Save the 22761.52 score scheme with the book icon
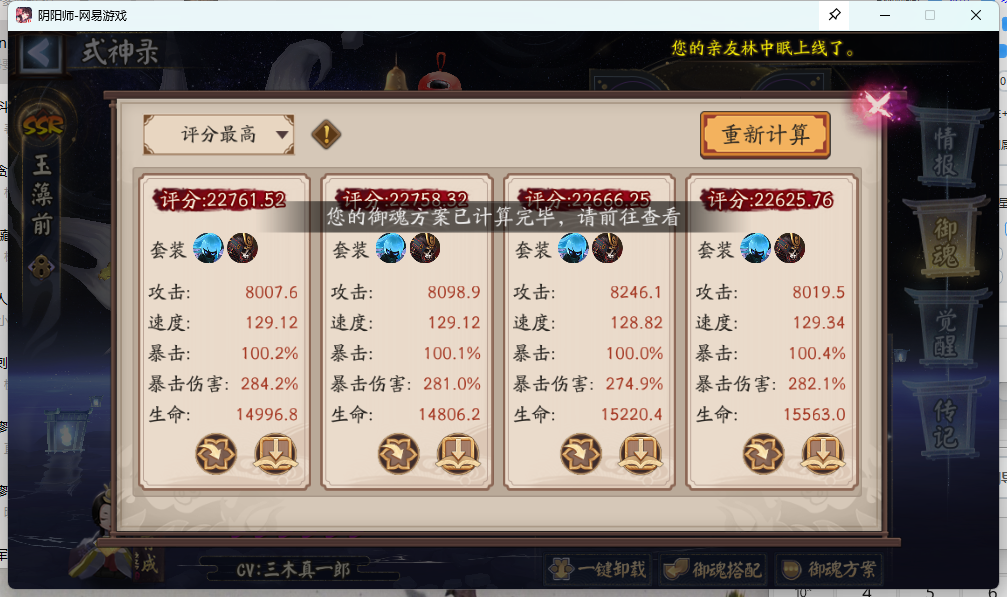Viewport: 1007px width, 597px height. (275, 454)
